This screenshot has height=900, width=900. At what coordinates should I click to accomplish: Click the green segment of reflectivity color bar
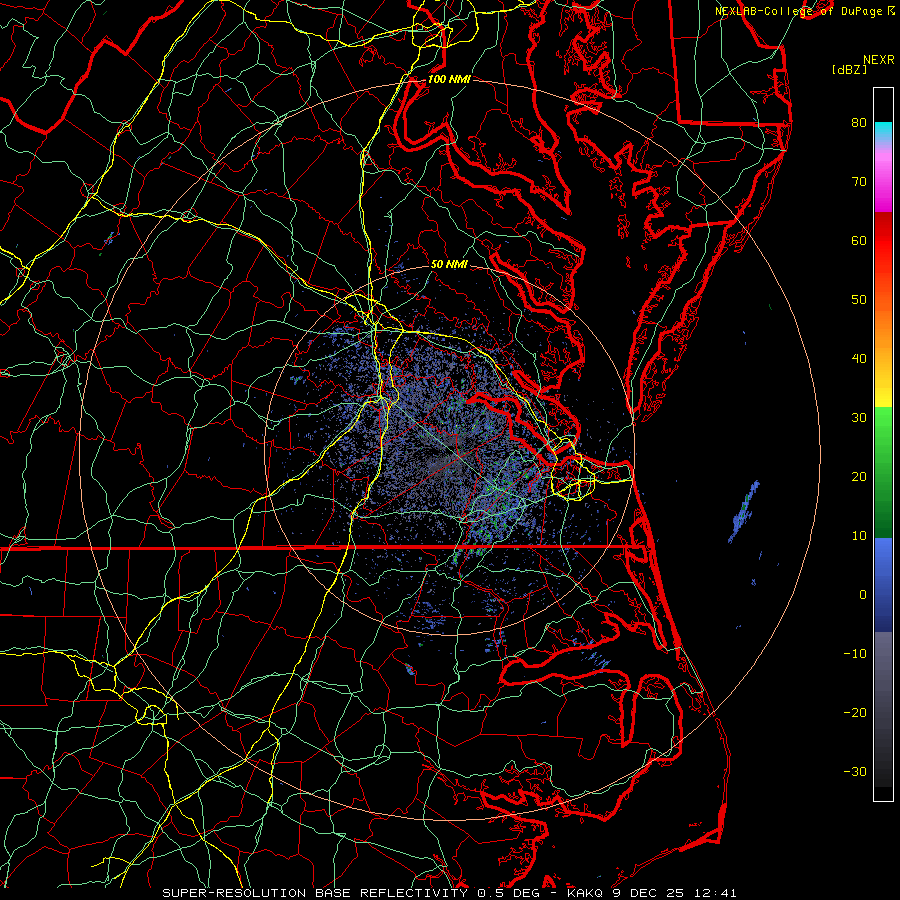[x=883, y=472]
